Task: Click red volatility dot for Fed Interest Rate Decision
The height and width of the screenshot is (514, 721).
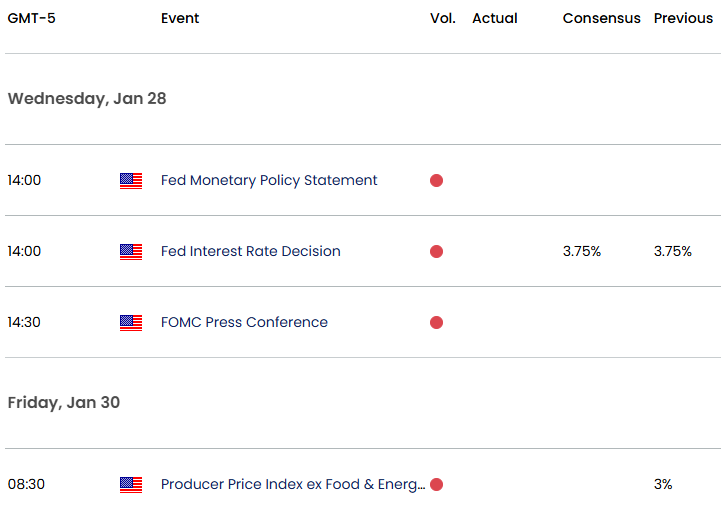Action: [x=436, y=252]
